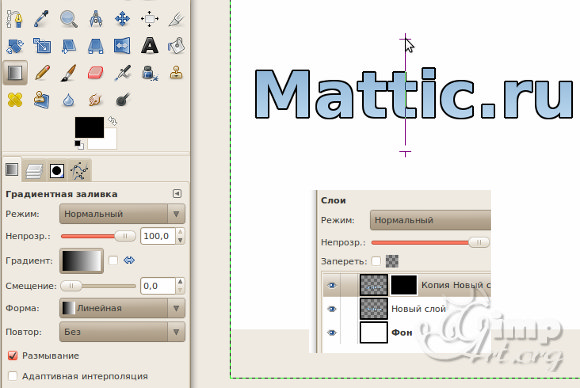Switch to the Tool Options tab
Viewport: 580px width, 388px height.
click(12, 170)
